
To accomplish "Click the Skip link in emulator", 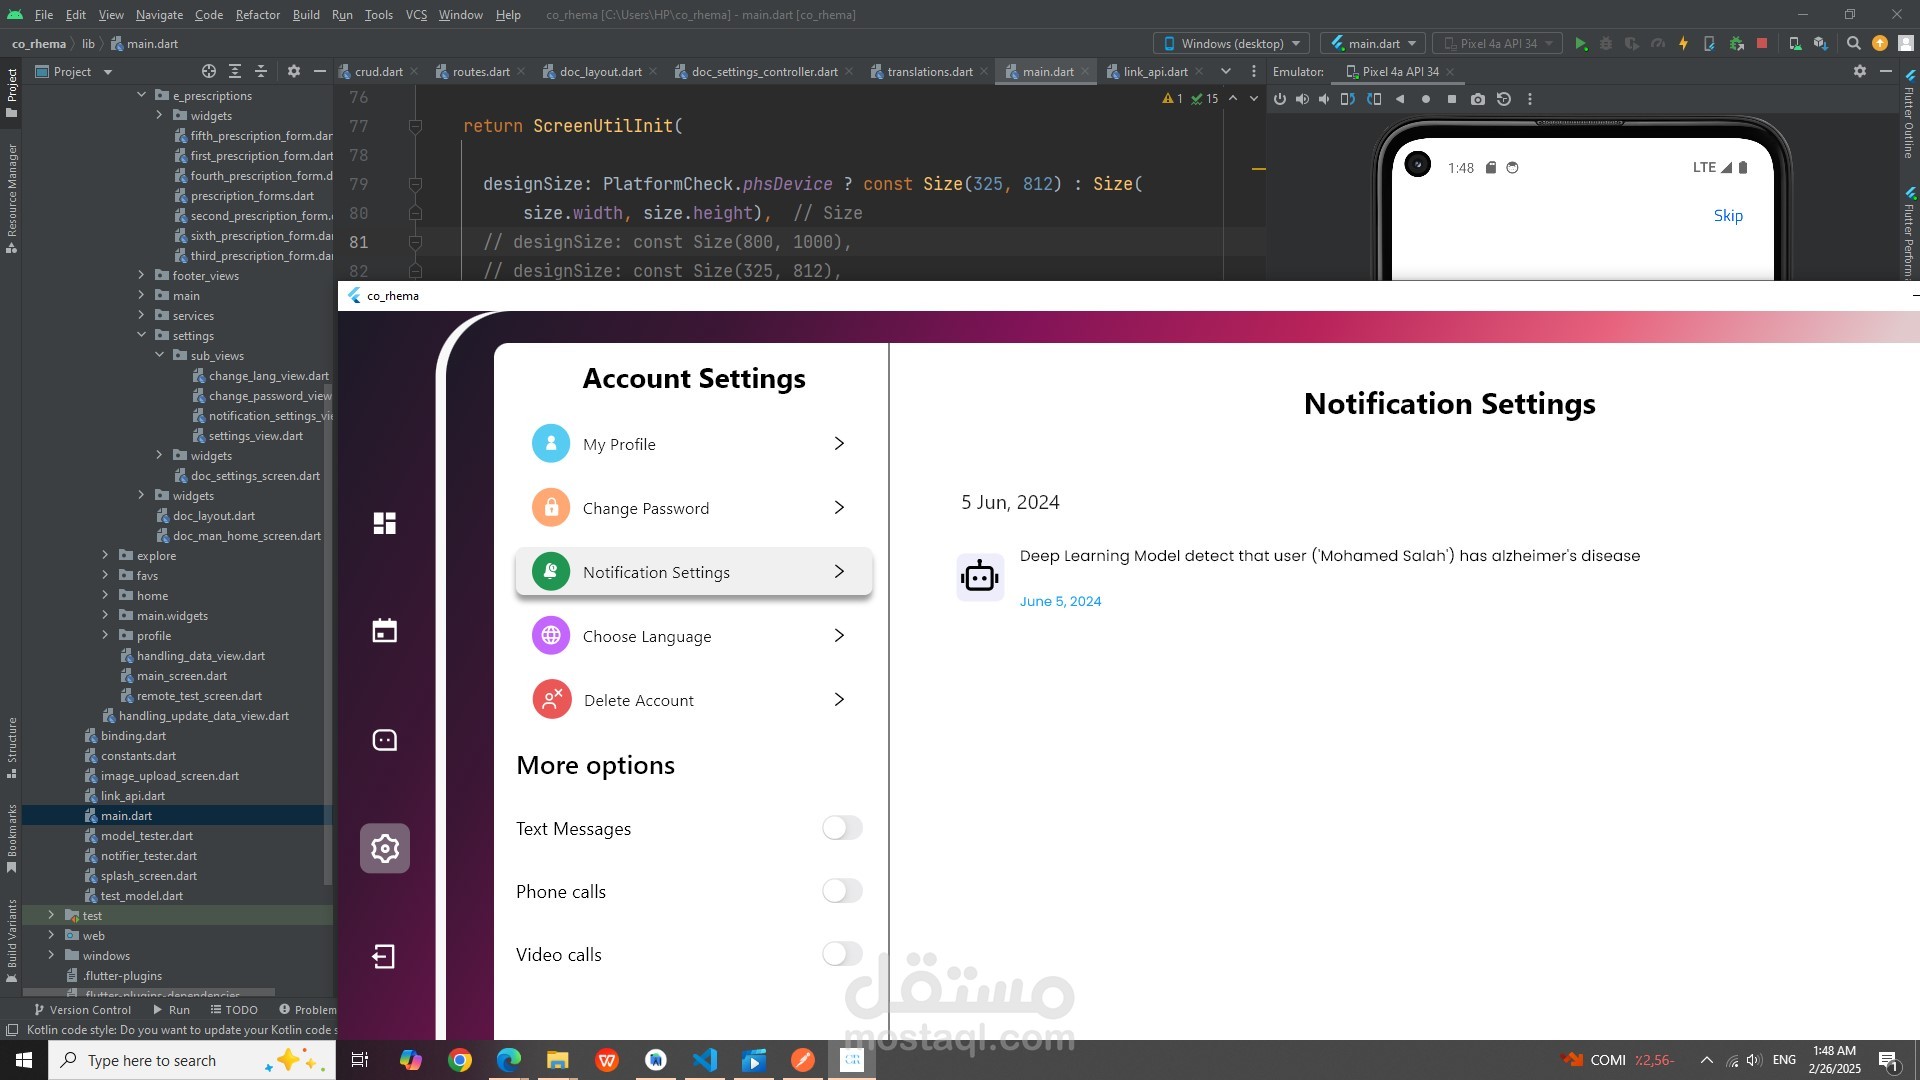I will [x=1728, y=216].
